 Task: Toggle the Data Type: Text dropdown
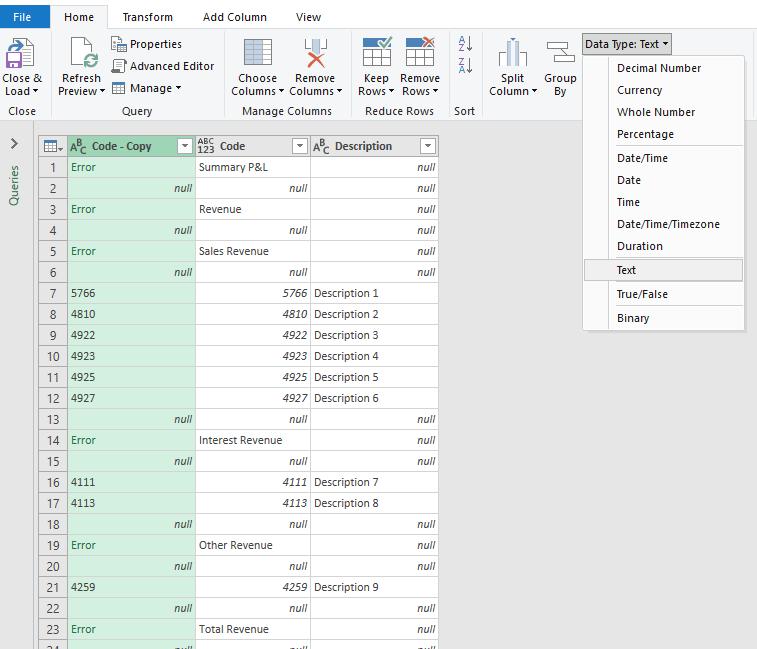(627, 44)
